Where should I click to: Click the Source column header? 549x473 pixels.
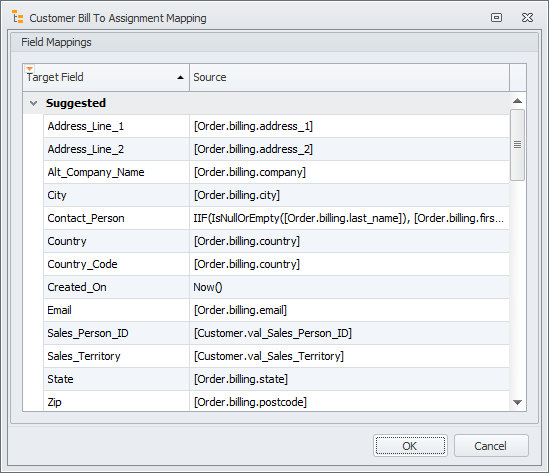click(349, 77)
